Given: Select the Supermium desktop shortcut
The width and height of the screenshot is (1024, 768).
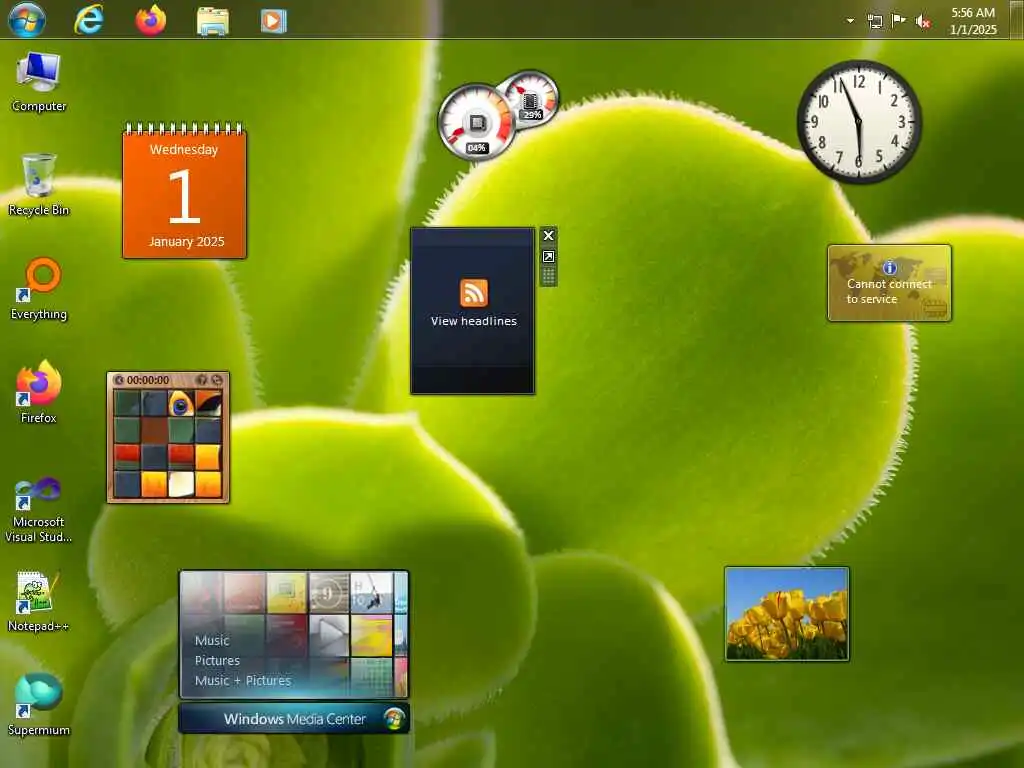Looking at the screenshot, I should click(x=39, y=705).
